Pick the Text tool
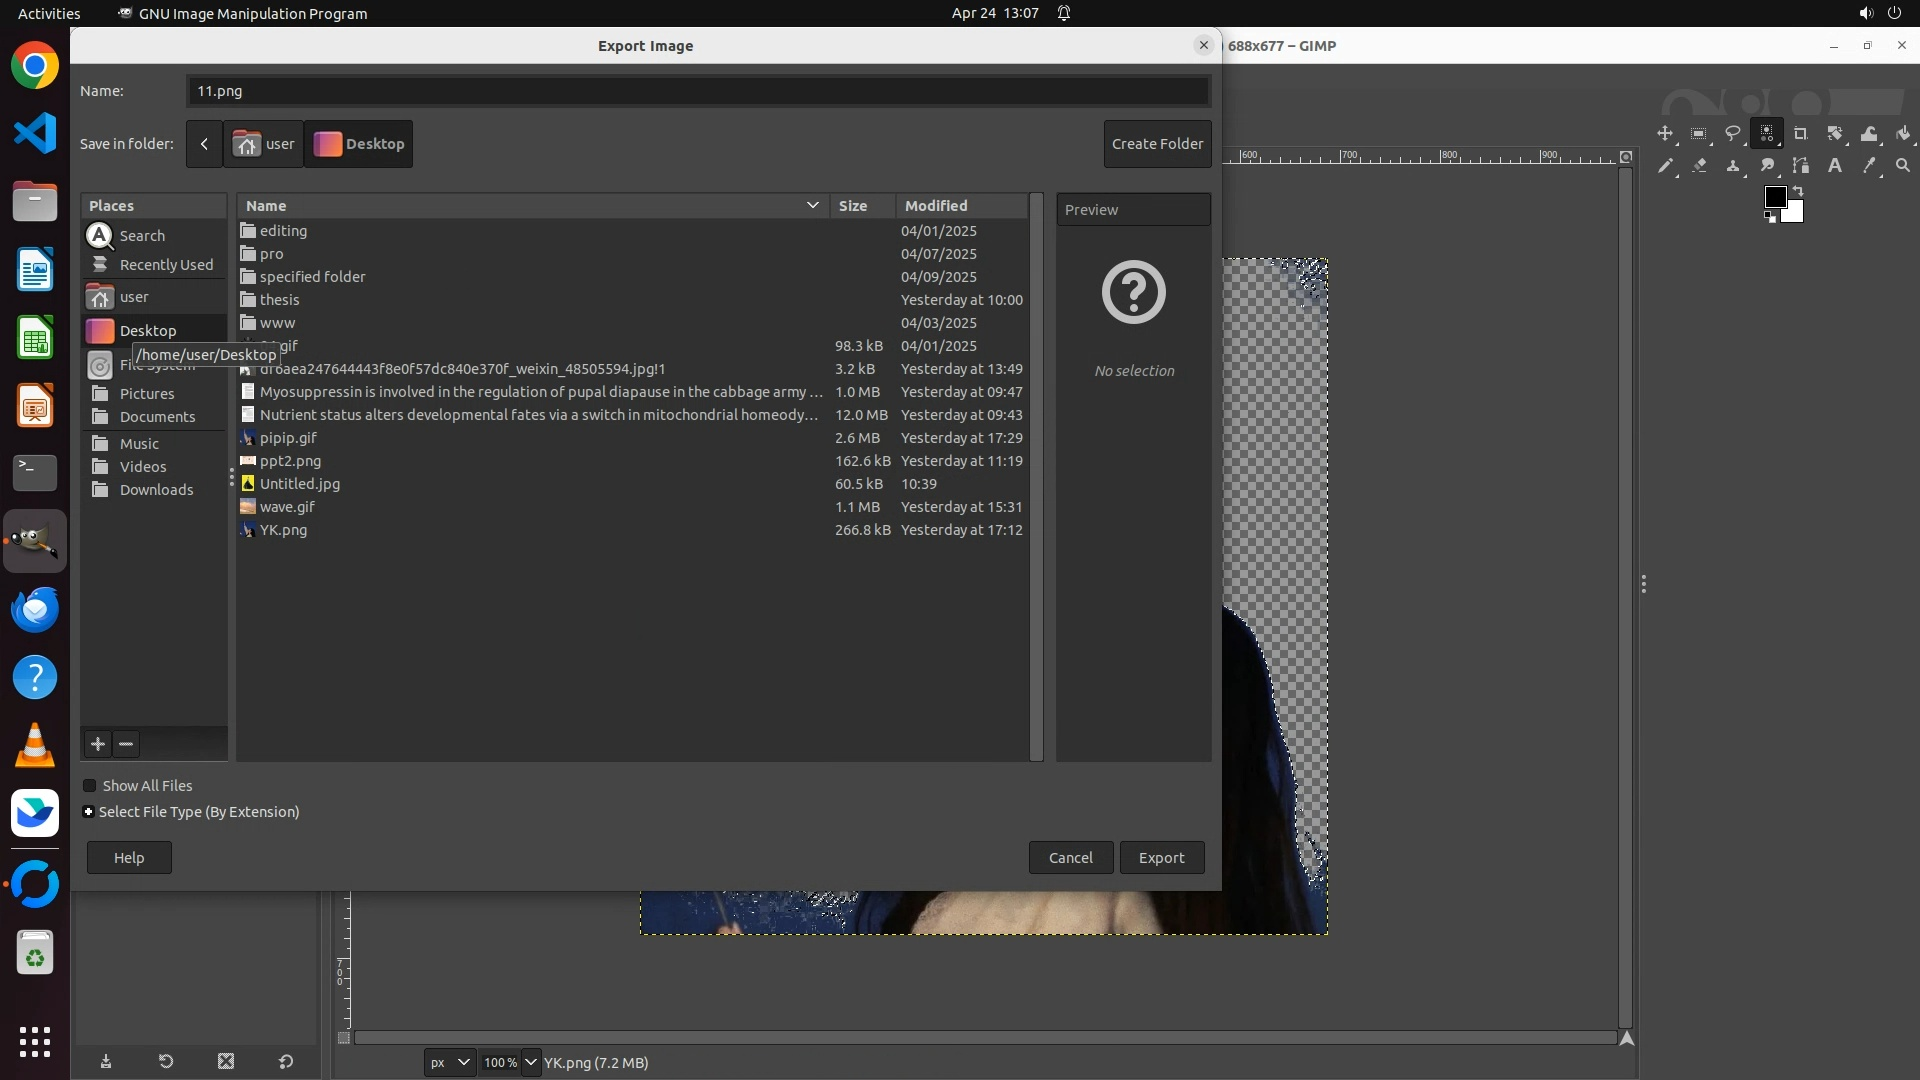The height and width of the screenshot is (1080, 1920). [x=1835, y=166]
